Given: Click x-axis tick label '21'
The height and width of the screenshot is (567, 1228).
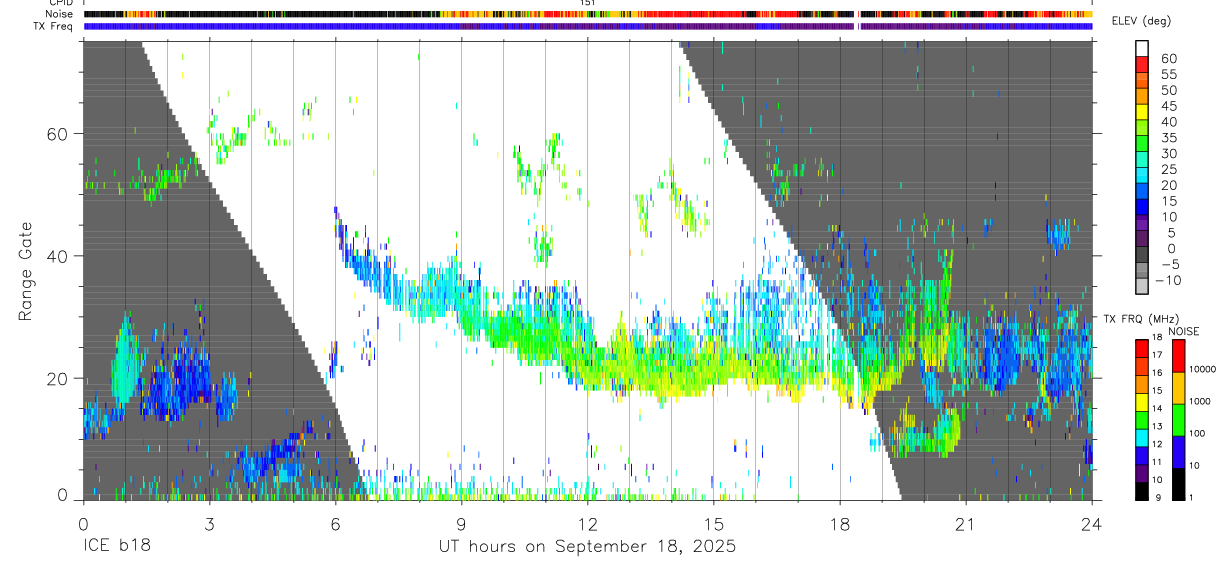Looking at the screenshot, I should pyautogui.click(x=965, y=522).
